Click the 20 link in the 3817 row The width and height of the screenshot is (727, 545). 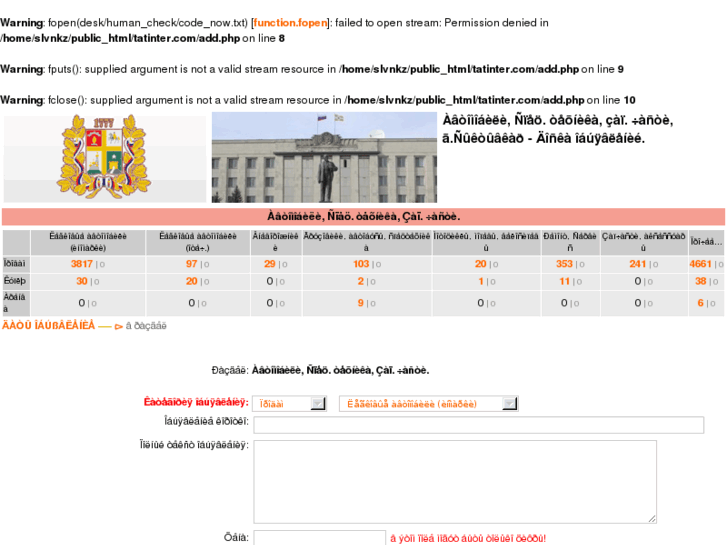pyautogui.click(x=480, y=264)
